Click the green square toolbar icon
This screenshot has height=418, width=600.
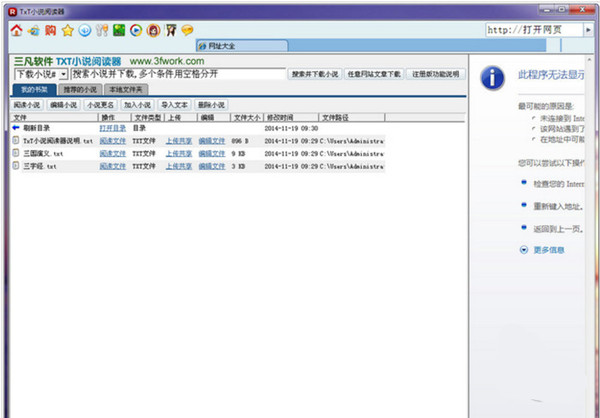(x=119, y=30)
